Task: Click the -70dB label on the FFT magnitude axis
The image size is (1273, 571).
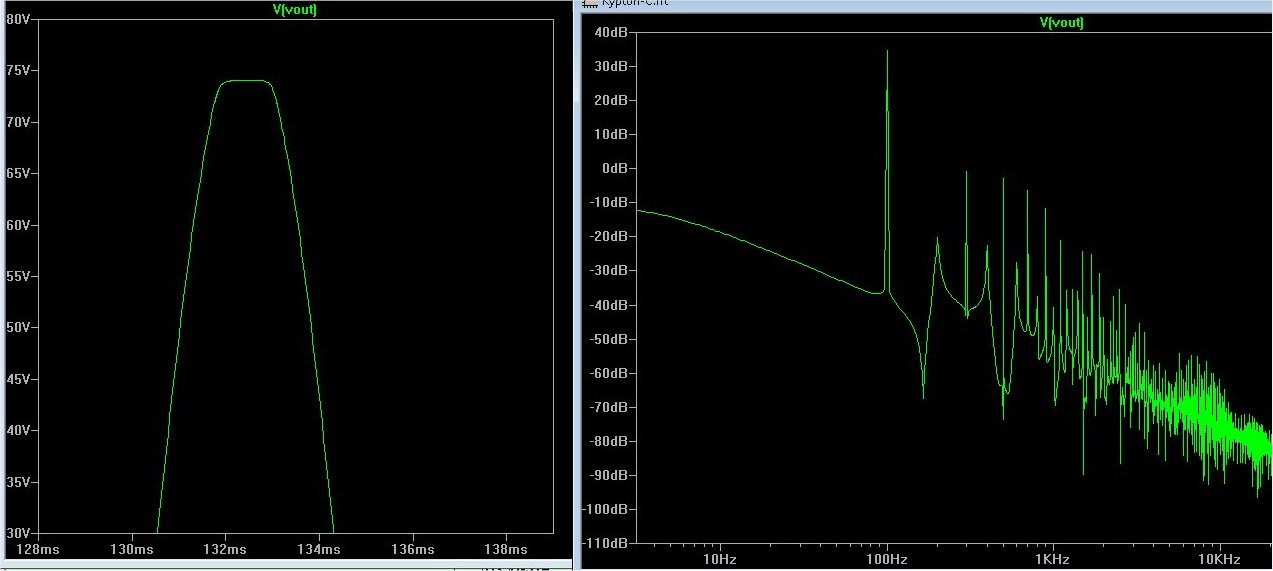Action: click(608, 407)
